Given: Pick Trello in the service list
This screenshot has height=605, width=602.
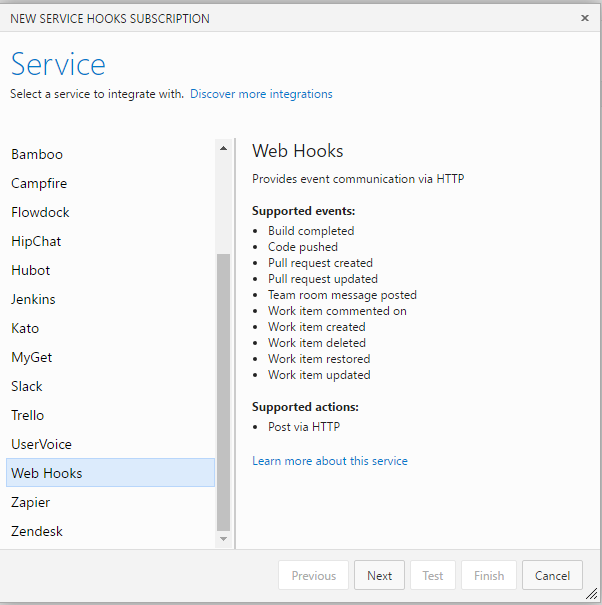Looking at the screenshot, I should pos(110,415).
